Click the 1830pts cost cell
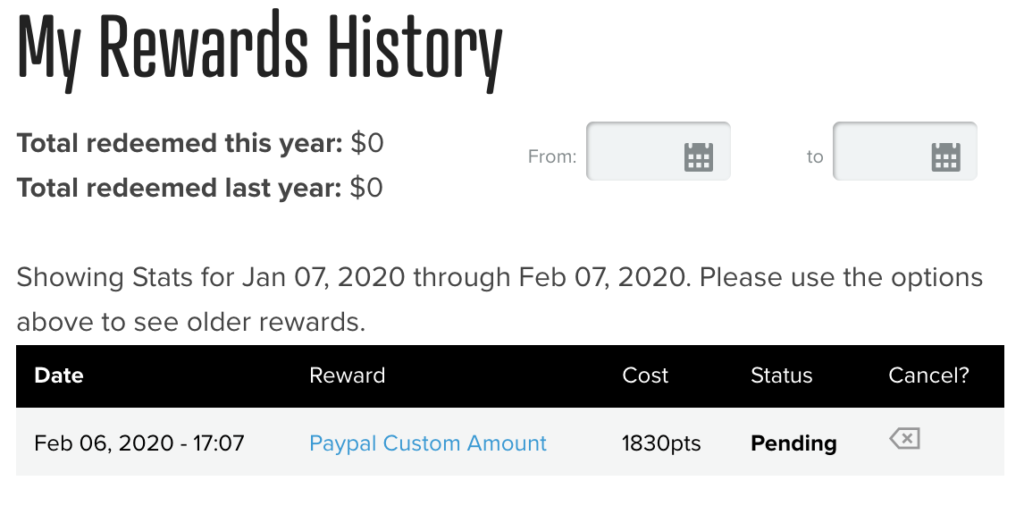 click(661, 443)
